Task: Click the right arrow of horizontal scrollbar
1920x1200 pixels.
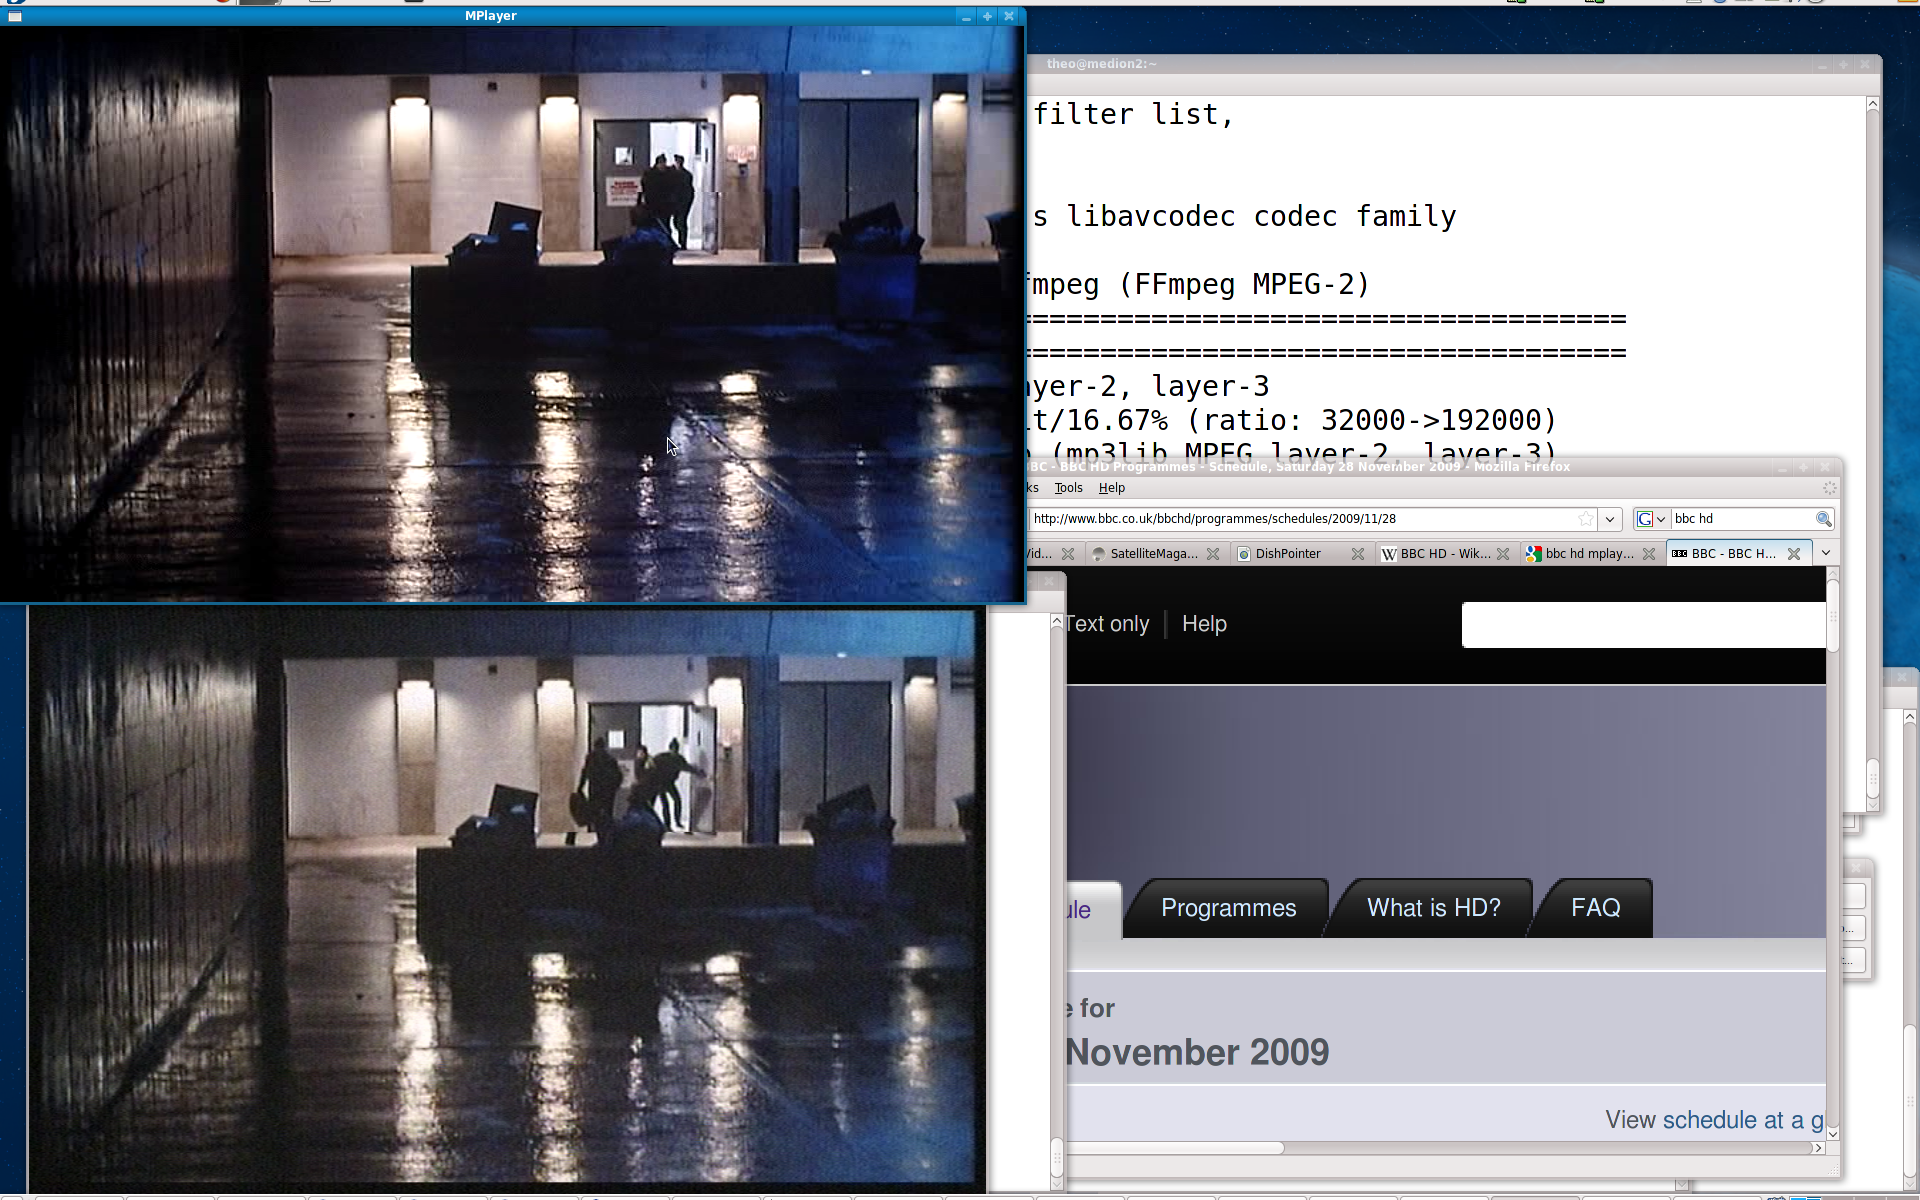Action: (1818, 1148)
